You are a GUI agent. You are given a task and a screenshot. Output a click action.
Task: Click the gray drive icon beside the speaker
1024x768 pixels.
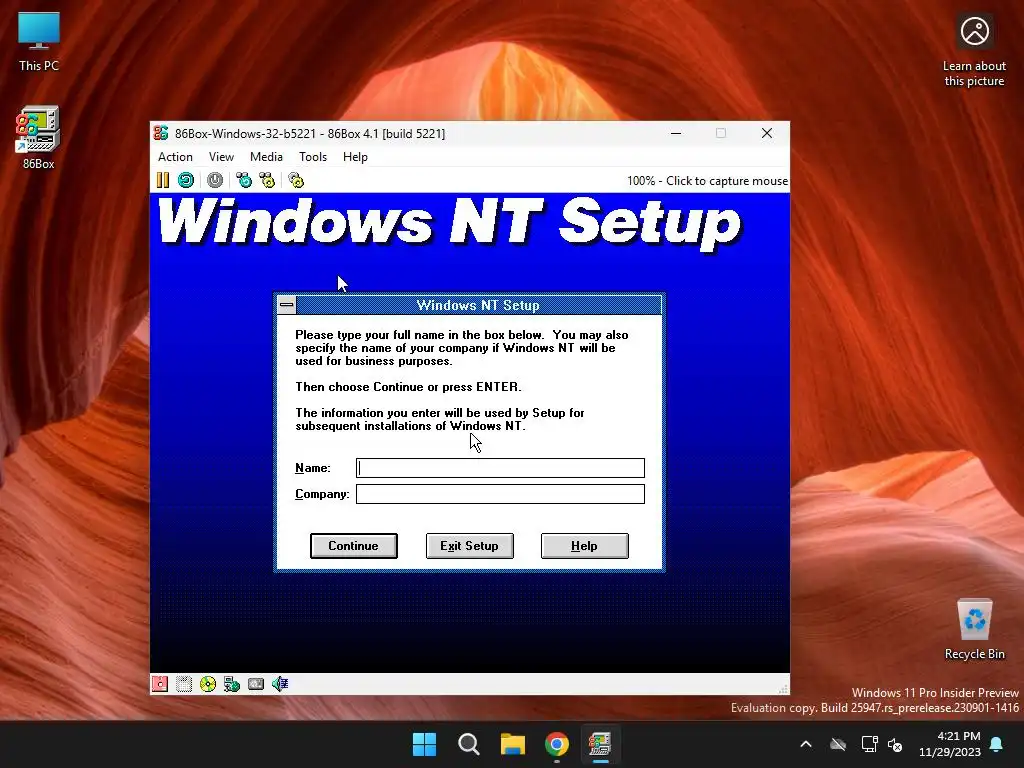tap(256, 684)
